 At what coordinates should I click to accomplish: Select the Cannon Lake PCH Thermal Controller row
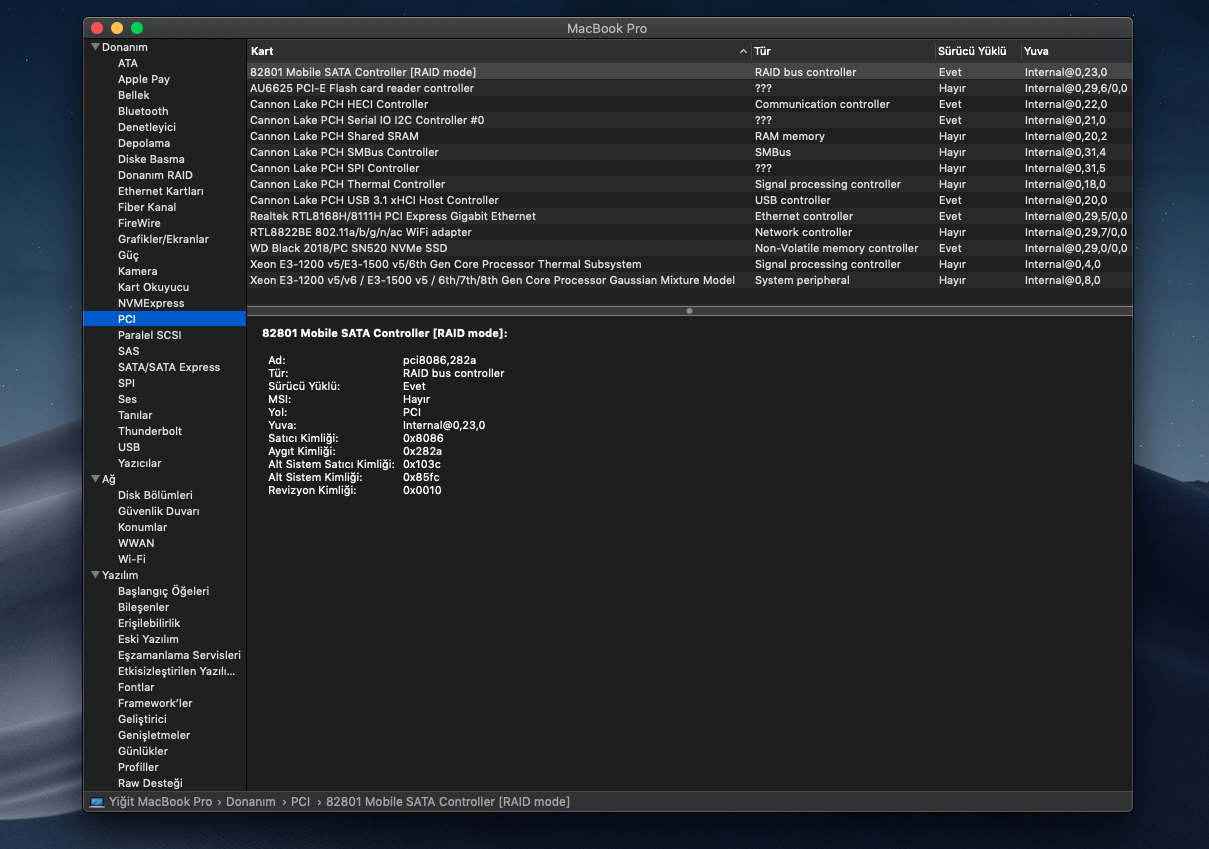pyautogui.click(x=690, y=184)
